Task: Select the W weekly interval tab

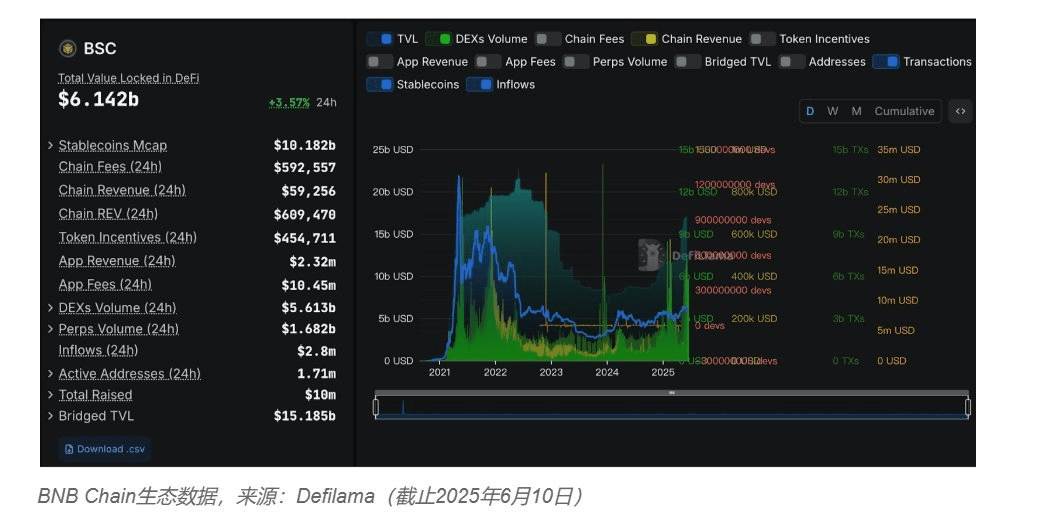Action: (x=833, y=111)
